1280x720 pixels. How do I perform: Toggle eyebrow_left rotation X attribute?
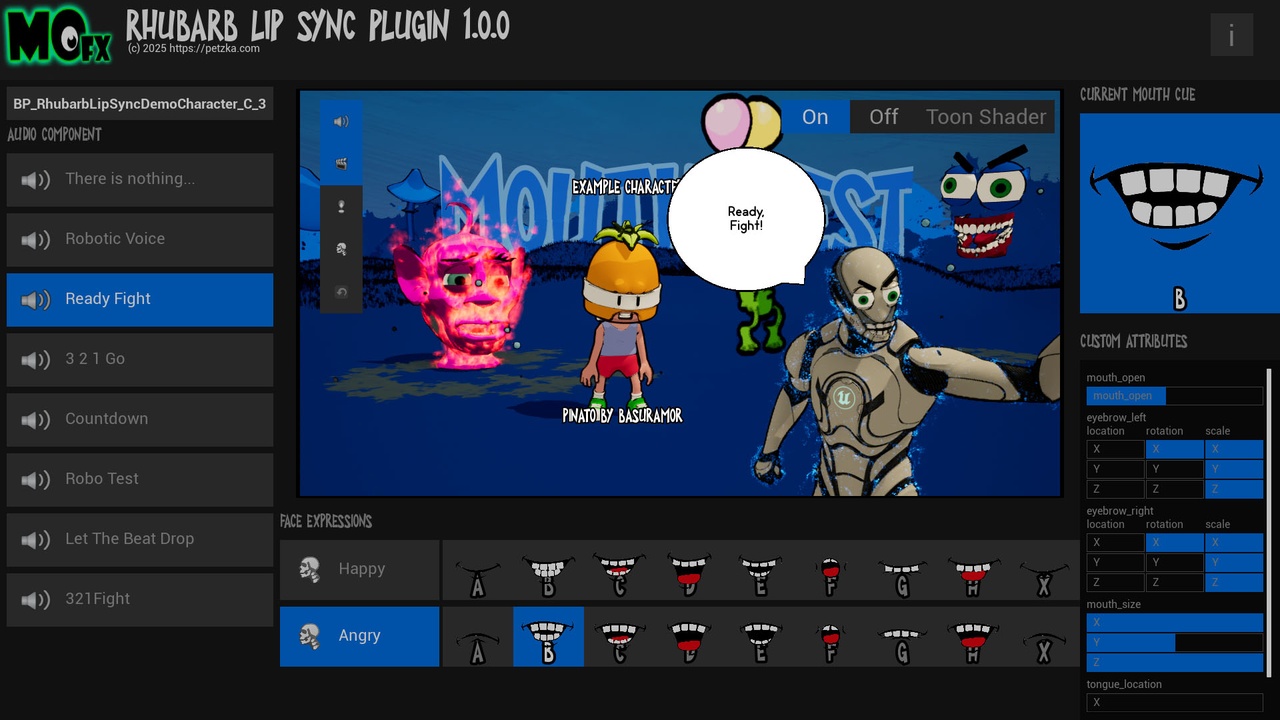[x=1174, y=450]
